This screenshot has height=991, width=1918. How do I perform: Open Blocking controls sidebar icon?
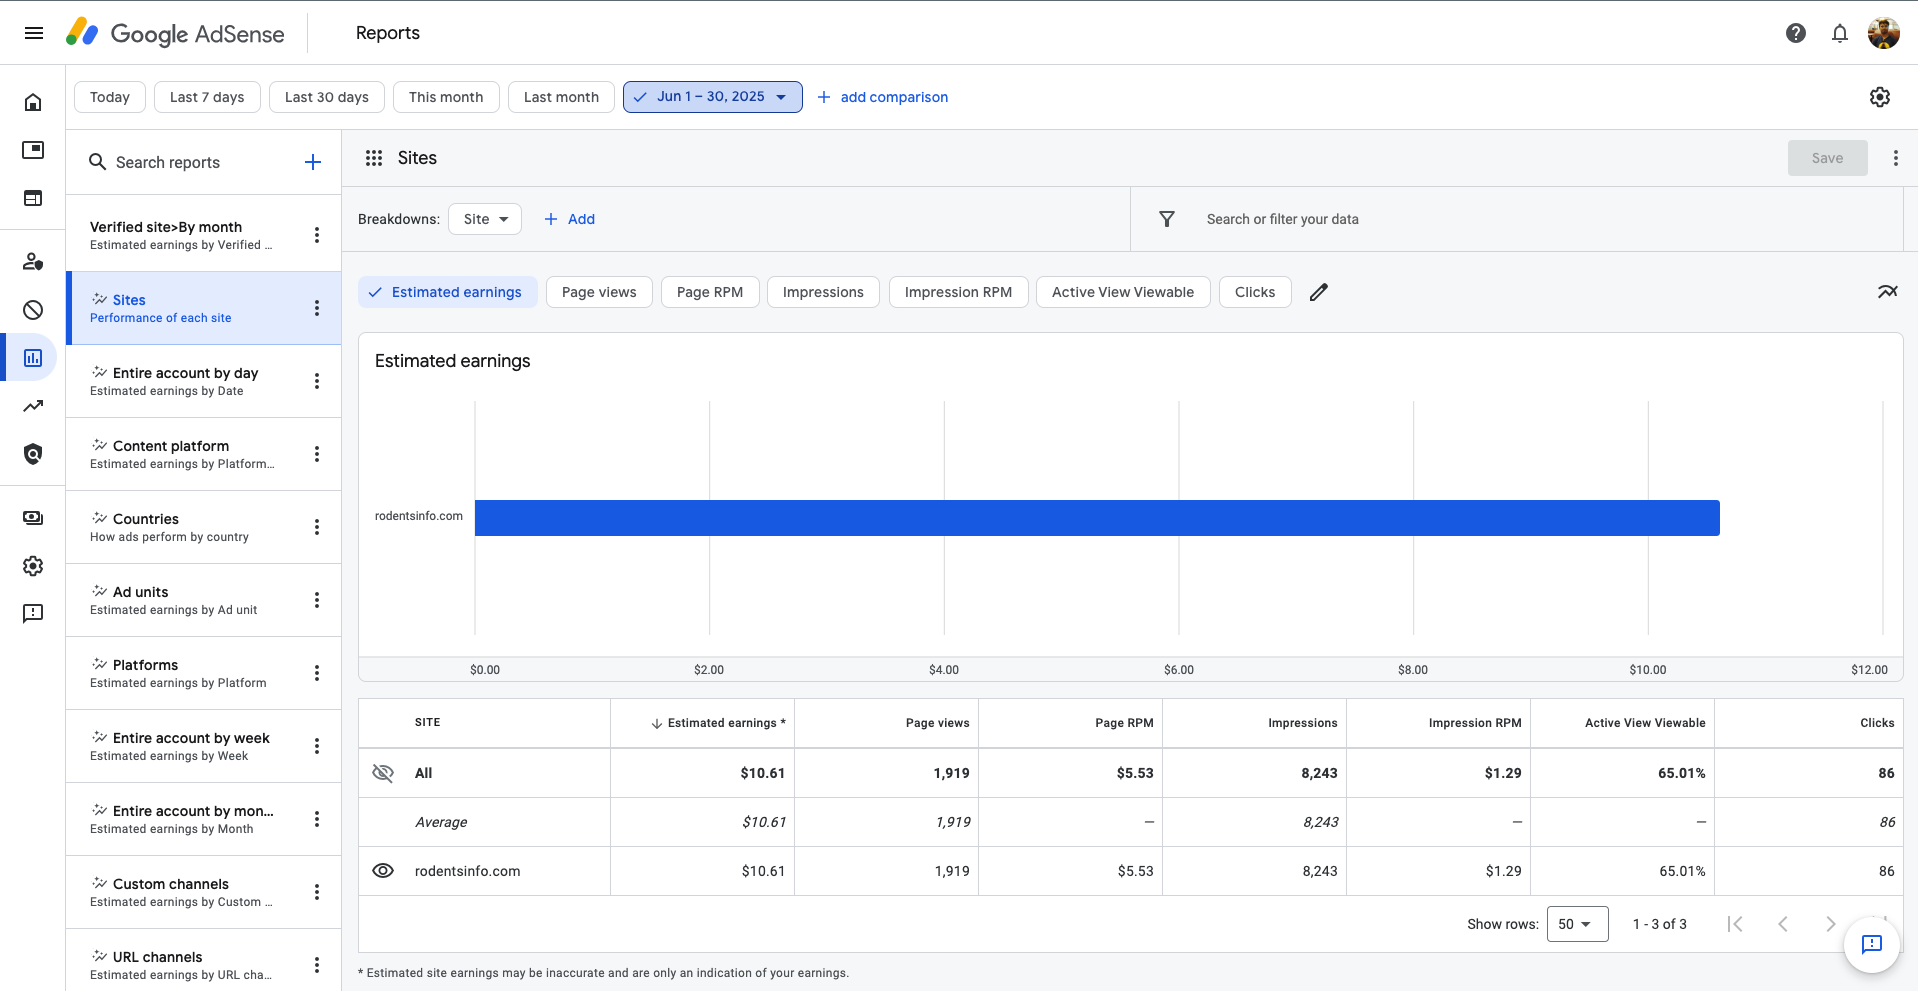(33, 310)
